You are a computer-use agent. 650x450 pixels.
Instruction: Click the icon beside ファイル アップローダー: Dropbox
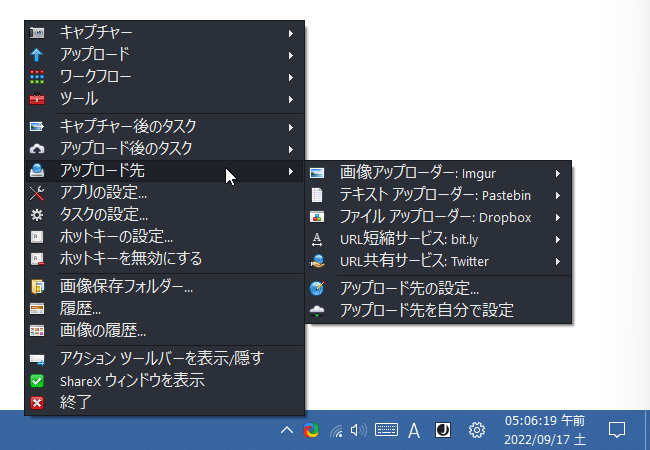[317, 217]
